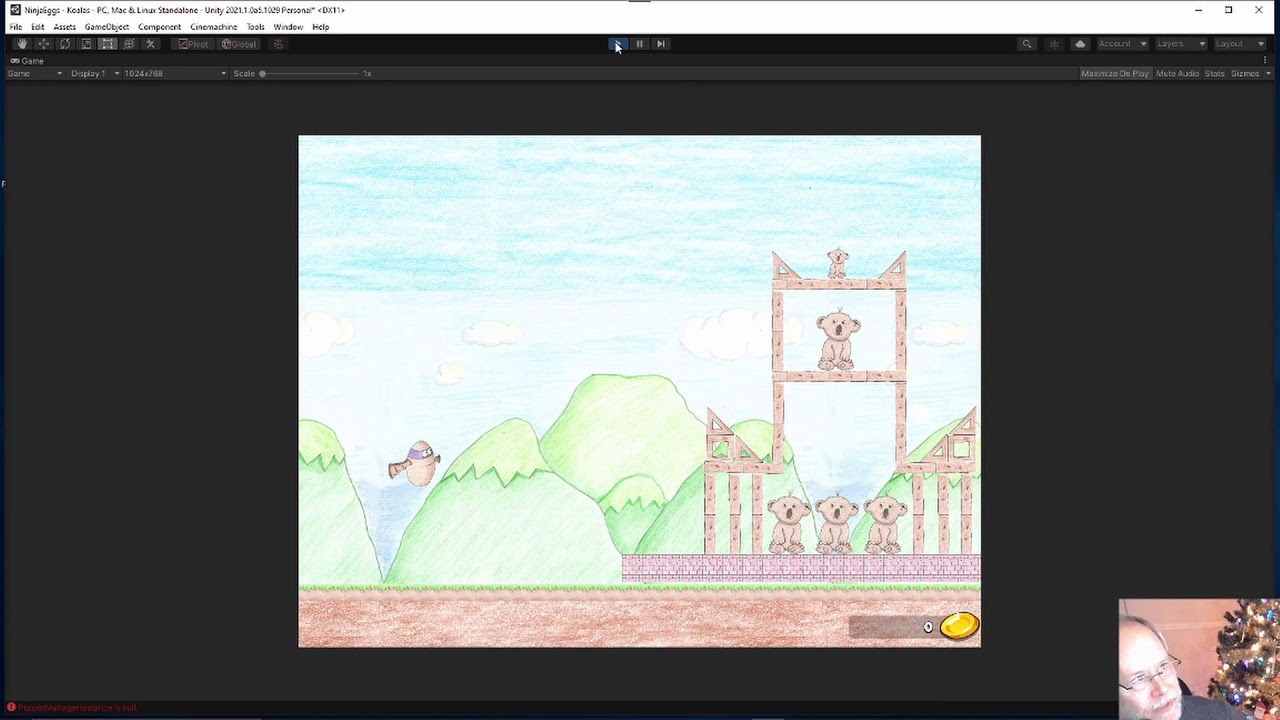Open the Cinemachine menu
Image resolution: width=1280 pixels, height=720 pixels.
214,27
